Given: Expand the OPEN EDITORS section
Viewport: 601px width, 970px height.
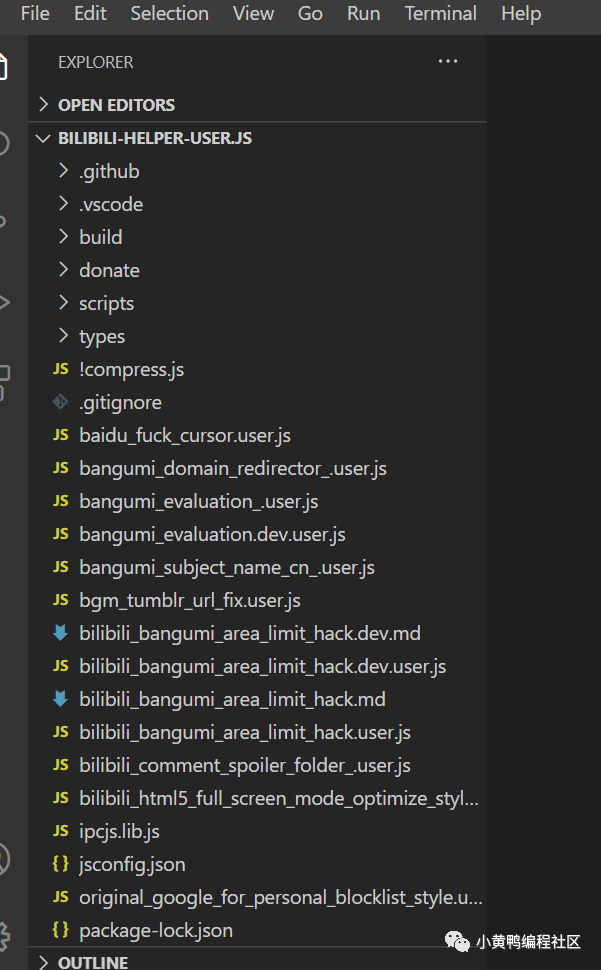Looking at the screenshot, I should [257, 105].
